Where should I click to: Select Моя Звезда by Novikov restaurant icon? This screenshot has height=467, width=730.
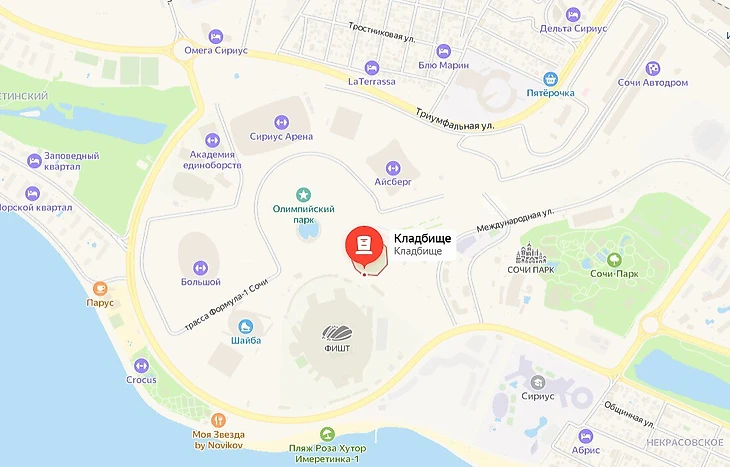click(x=218, y=420)
